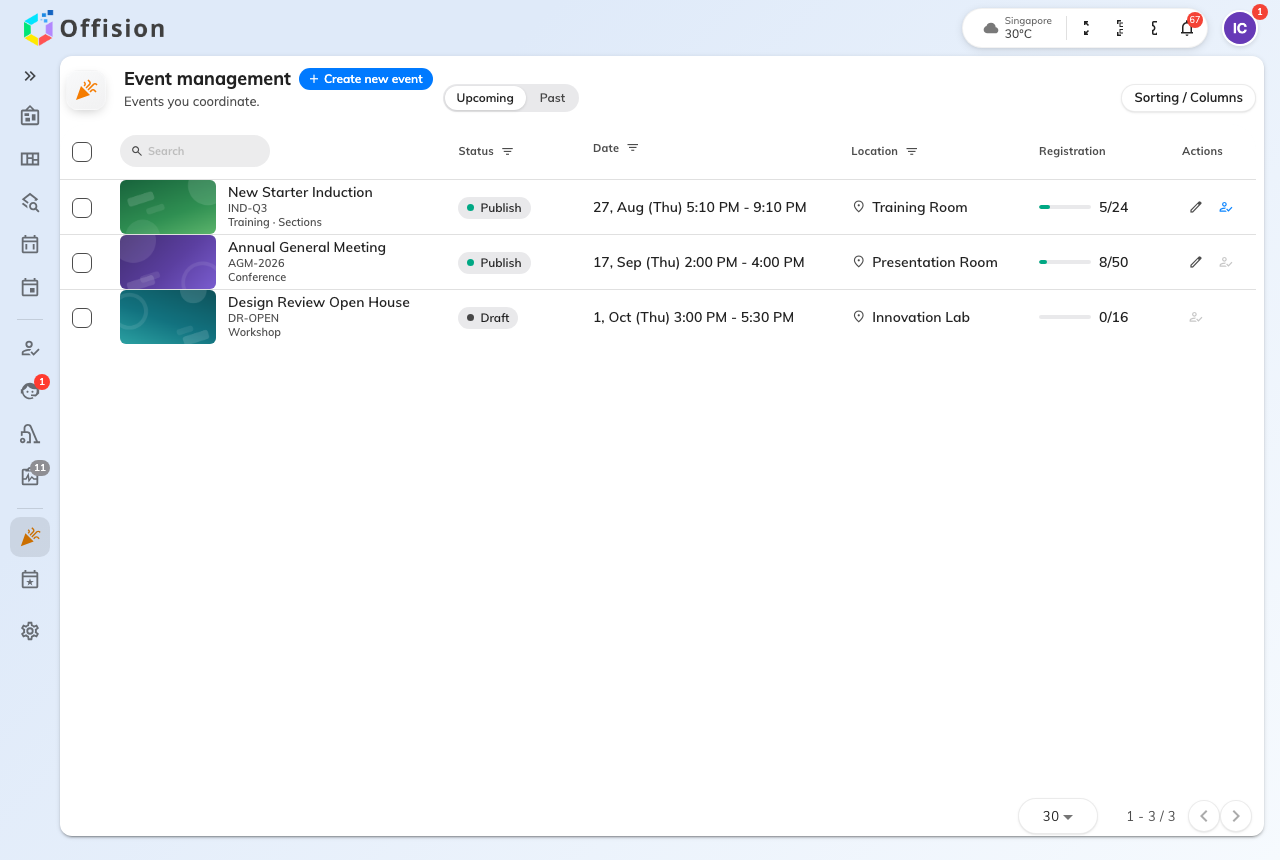Click the 5/24 registration progress bar

click(1065, 207)
